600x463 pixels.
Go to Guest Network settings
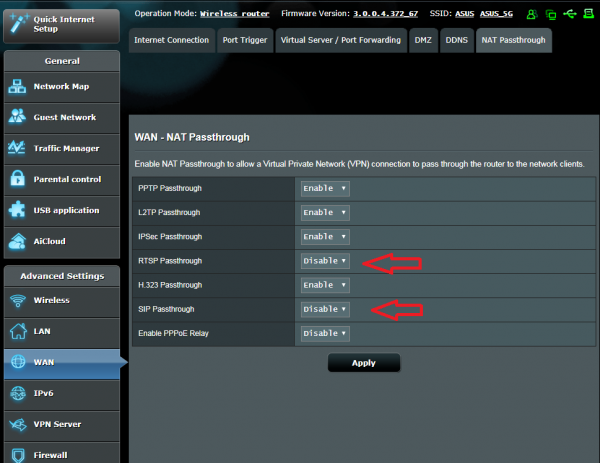[x=62, y=117]
